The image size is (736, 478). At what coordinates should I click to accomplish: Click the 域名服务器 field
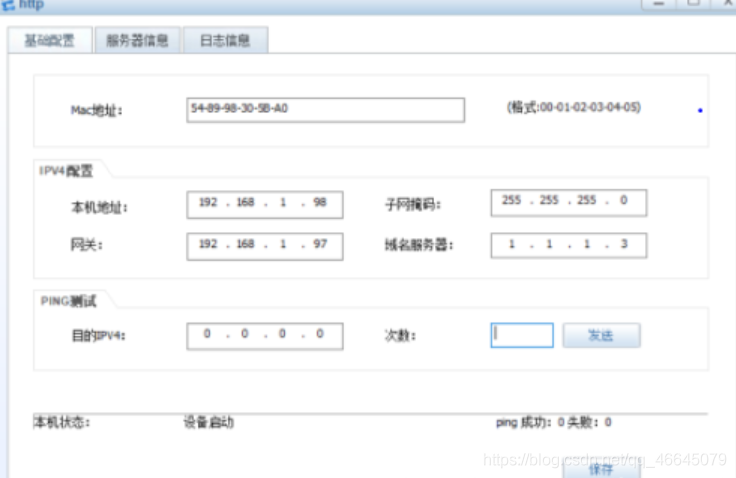click(x=568, y=245)
